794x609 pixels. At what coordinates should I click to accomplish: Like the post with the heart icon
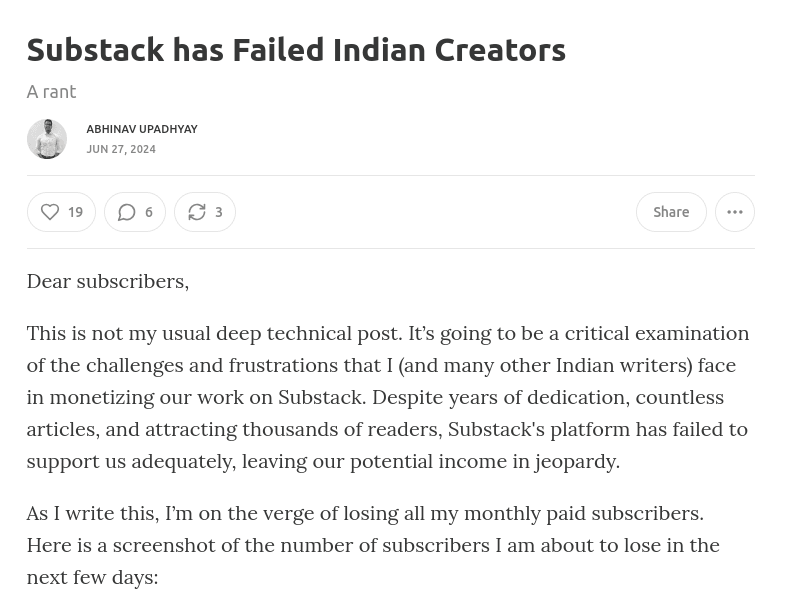(50, 212)
